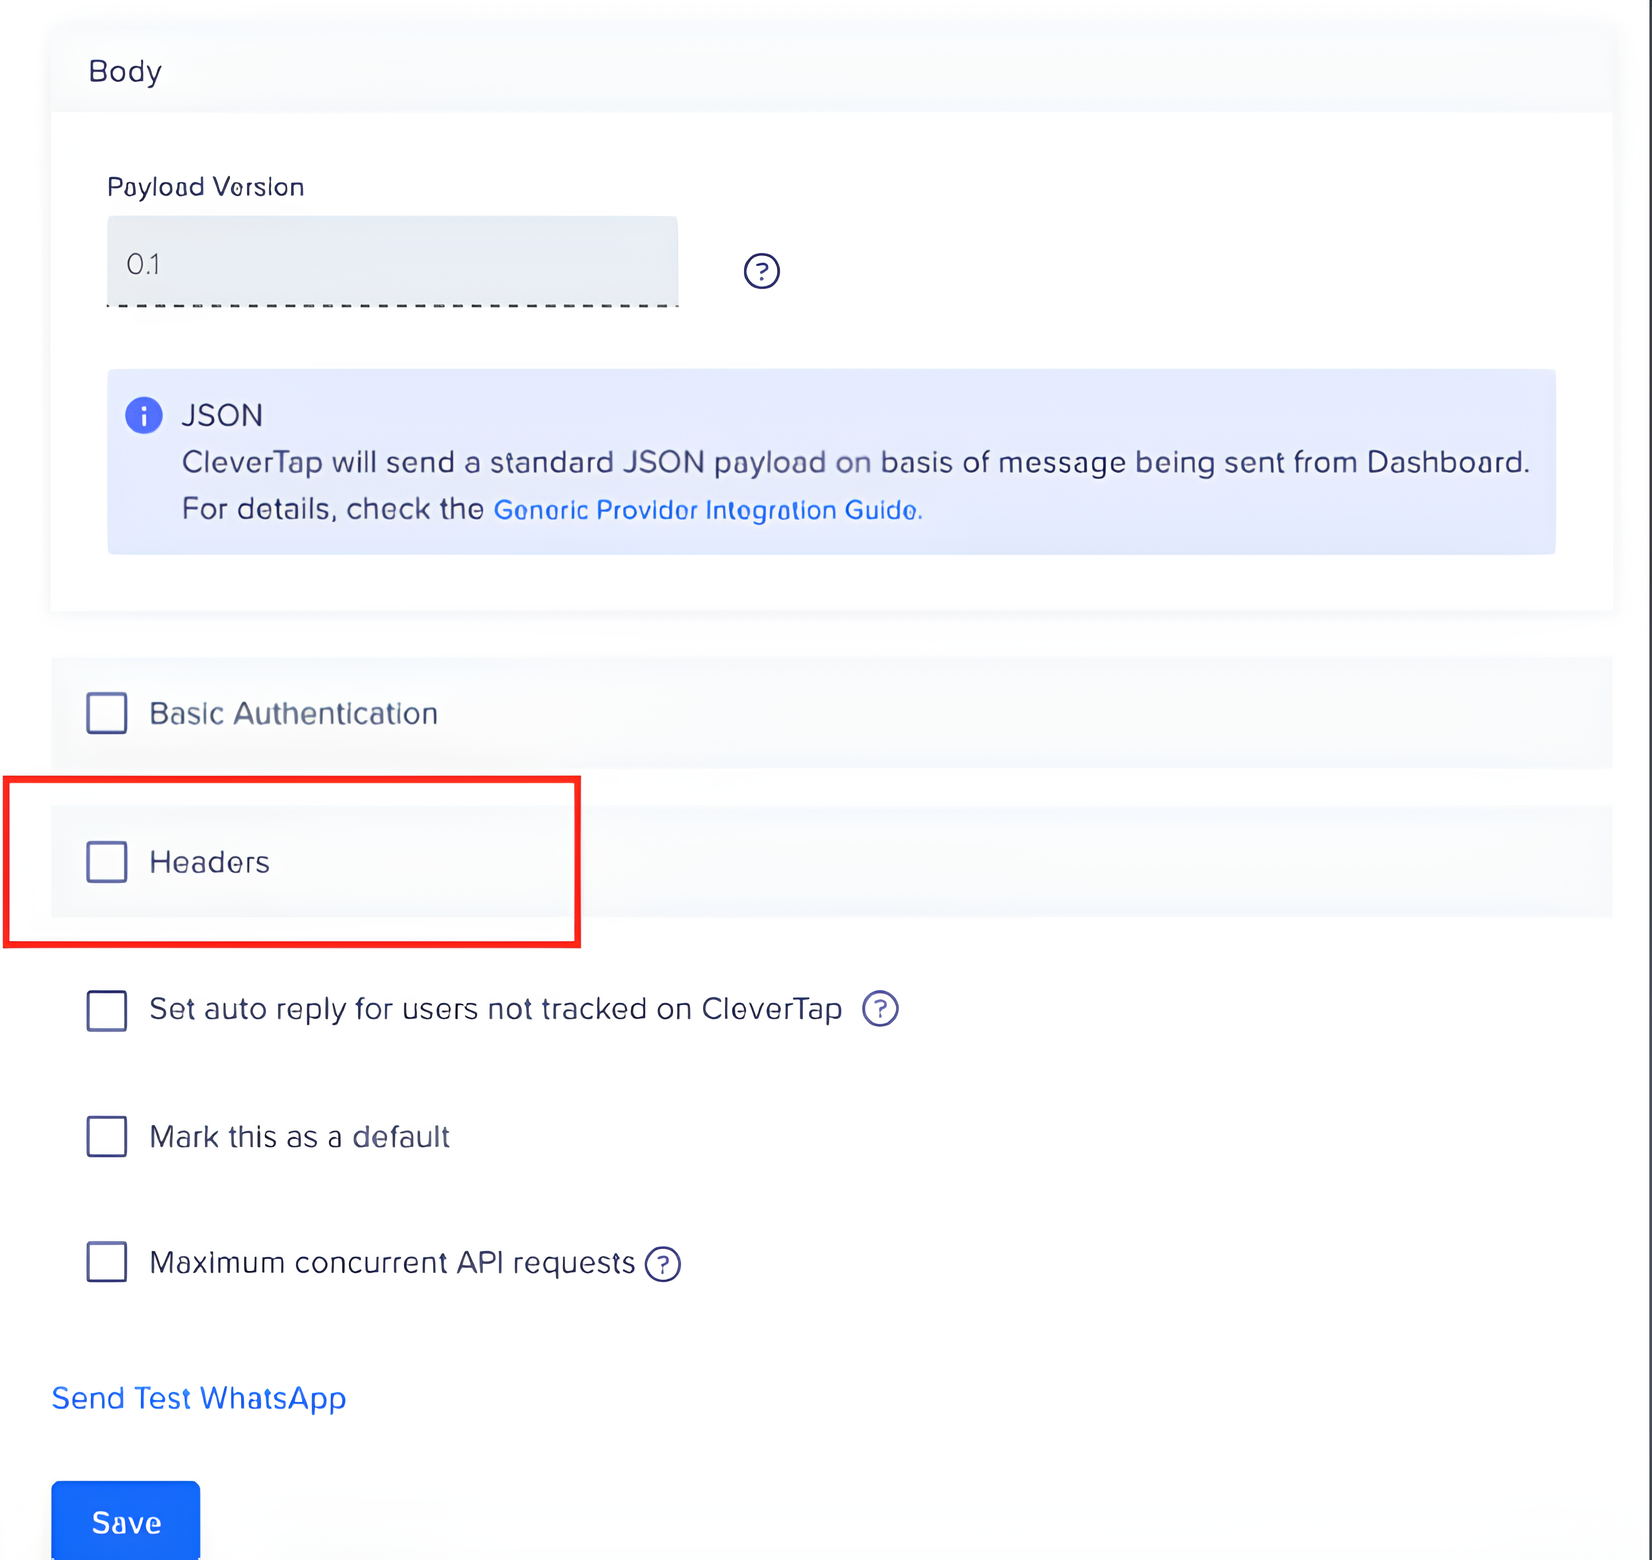Show help for Maximum concurrent API requests

(663, 1264)
